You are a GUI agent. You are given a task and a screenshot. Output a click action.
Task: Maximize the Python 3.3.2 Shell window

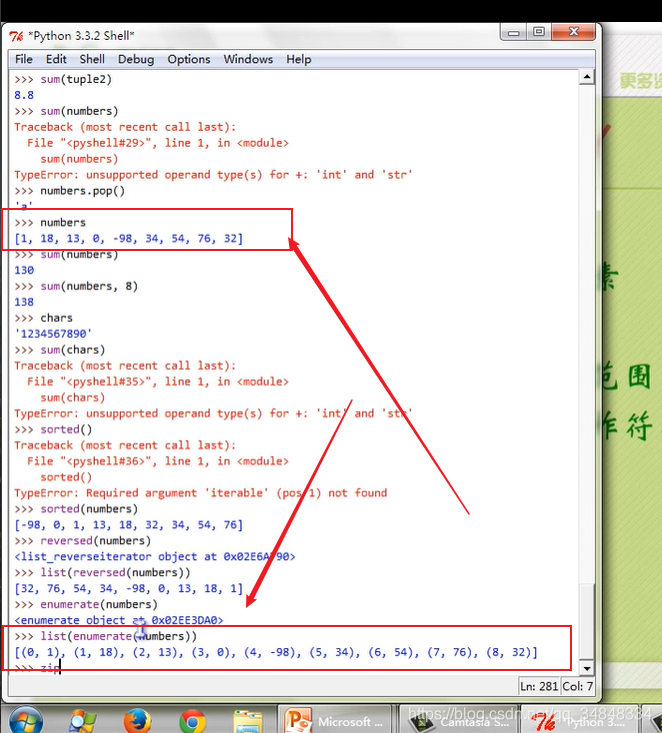[x=539, y=32]
